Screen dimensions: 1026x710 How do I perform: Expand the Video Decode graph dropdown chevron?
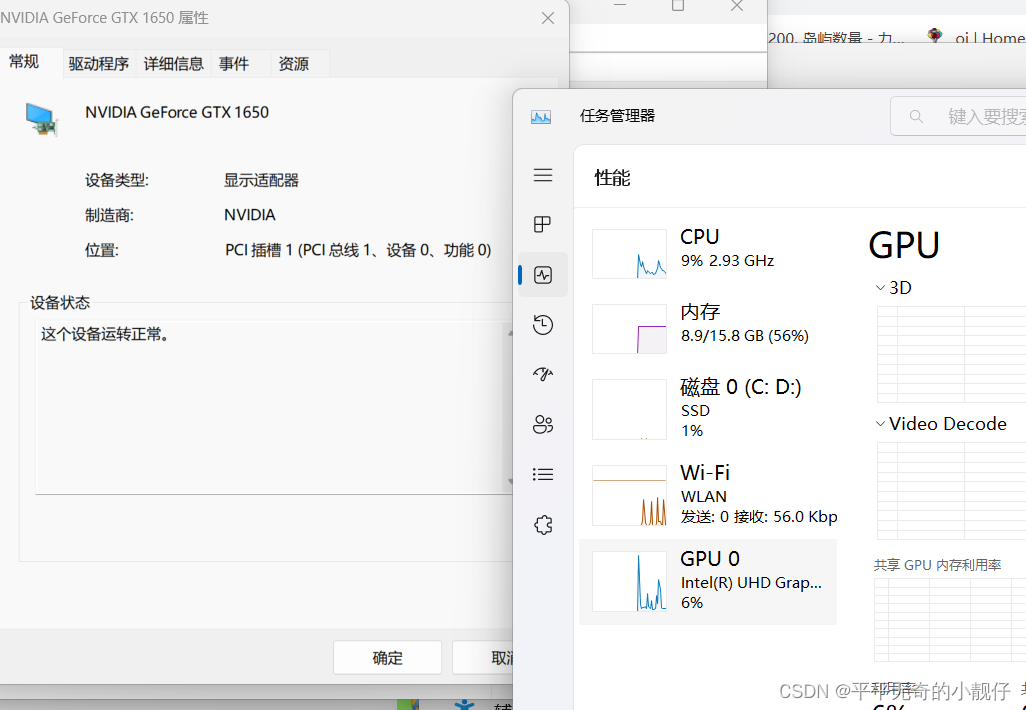(x=880, y=424)
